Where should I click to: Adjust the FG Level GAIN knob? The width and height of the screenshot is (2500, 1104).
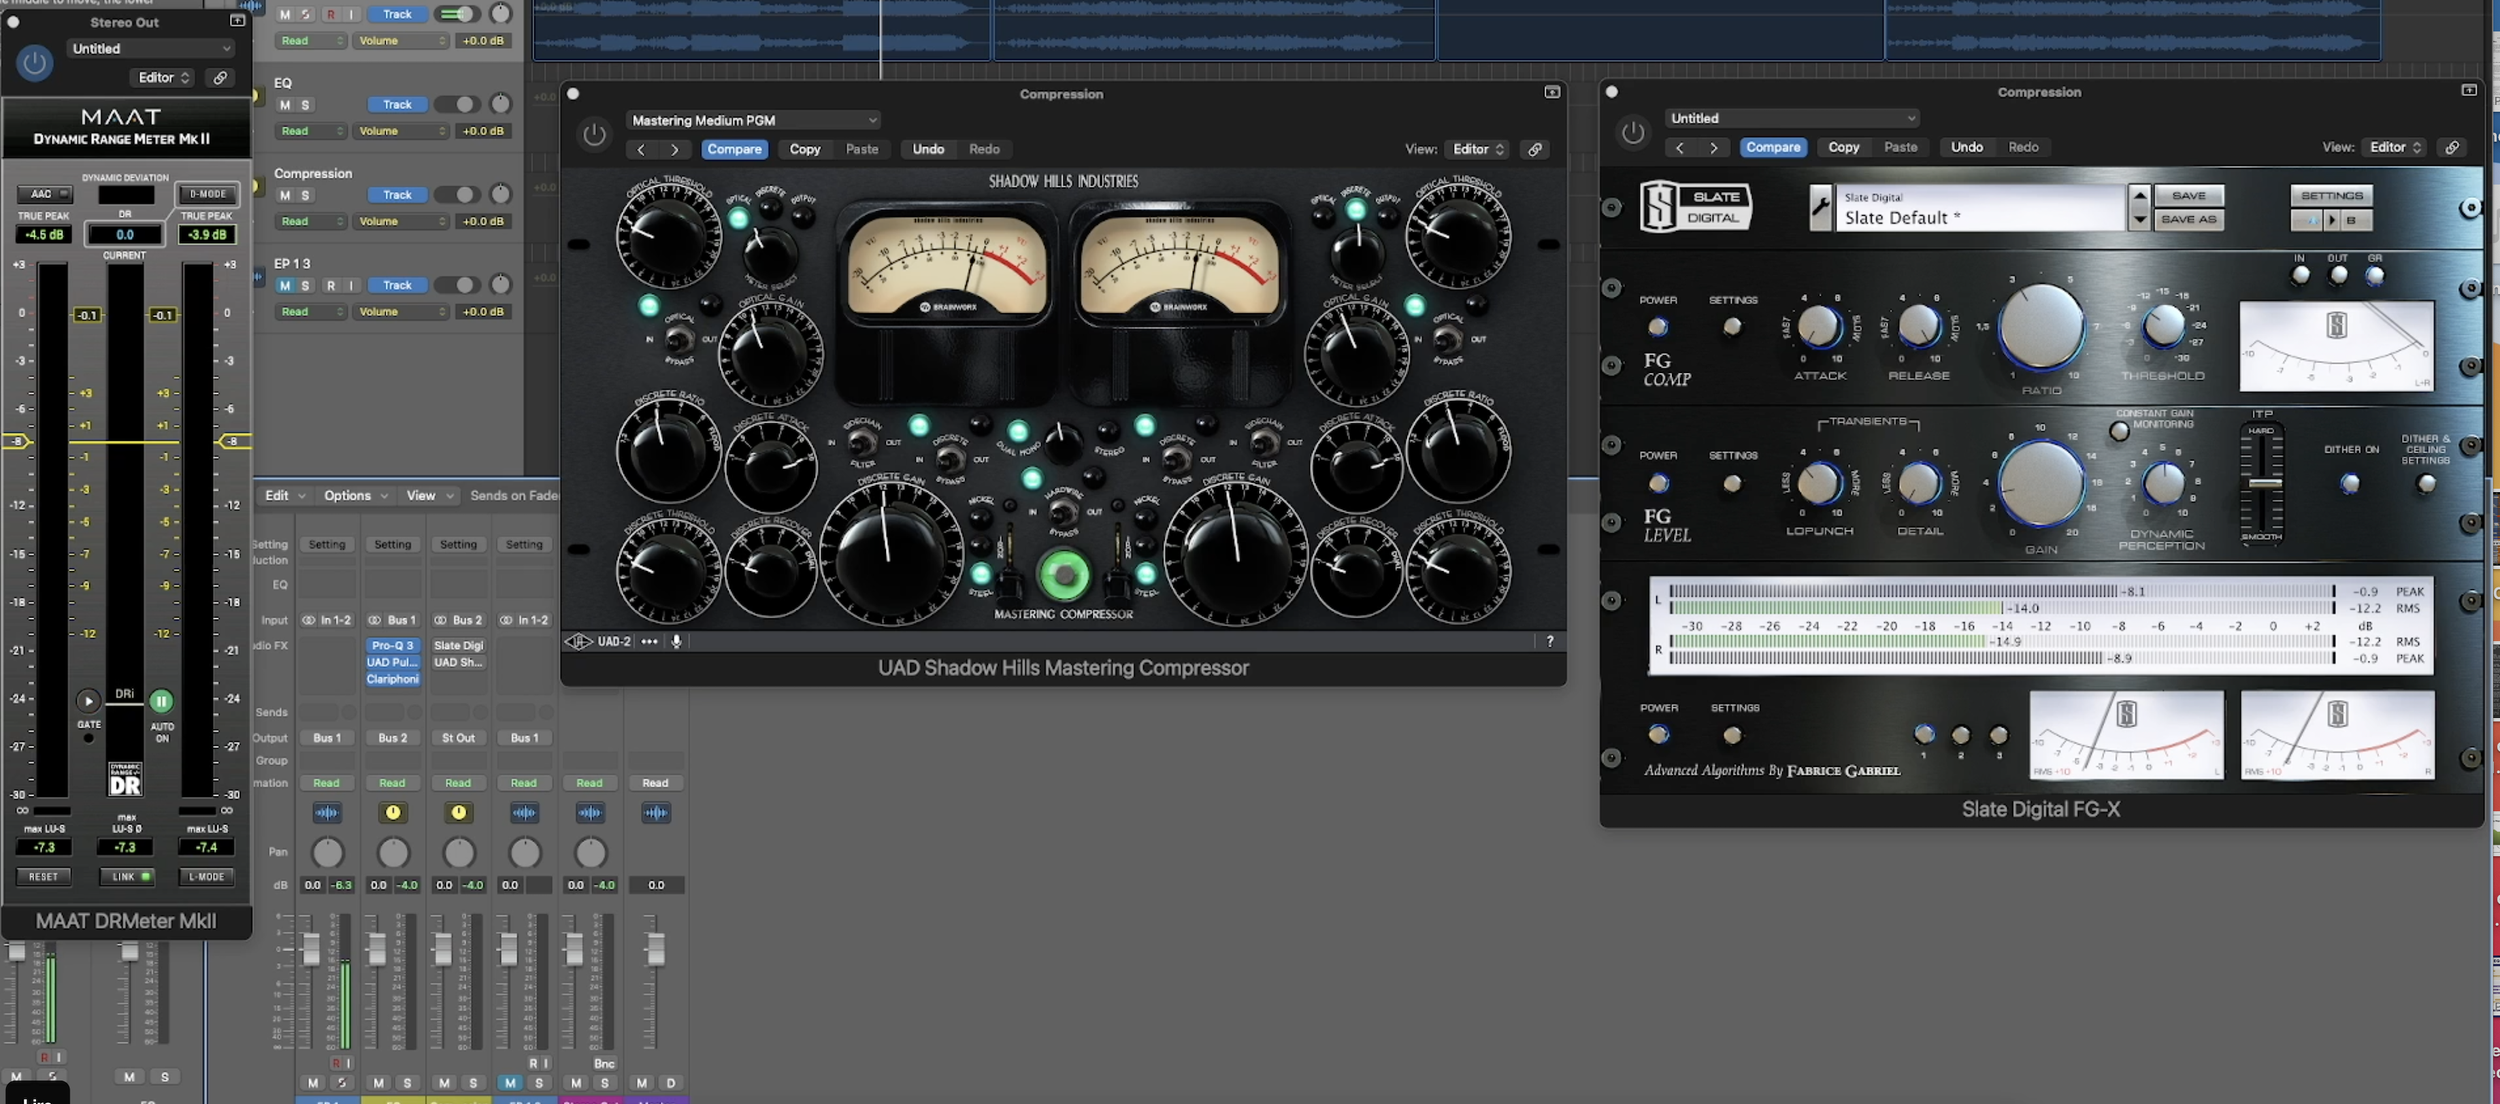click(2040, 483)
